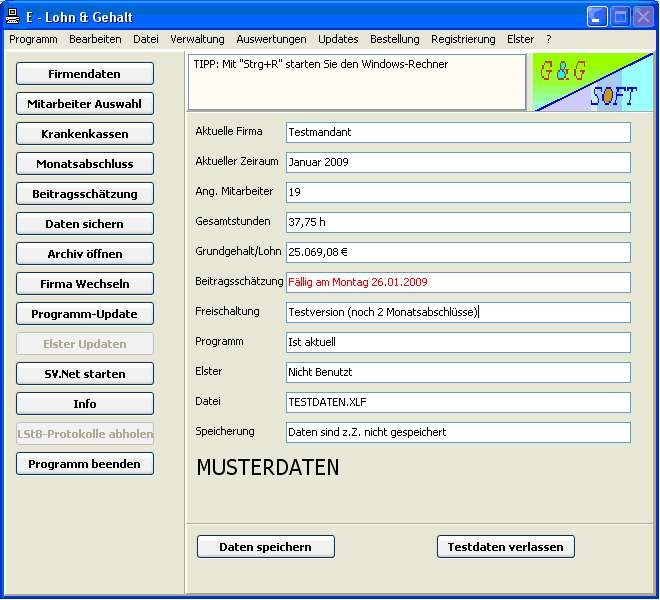Start the Monatsabschluss
This screenshot has height=600, width=660.
[85, 164]
